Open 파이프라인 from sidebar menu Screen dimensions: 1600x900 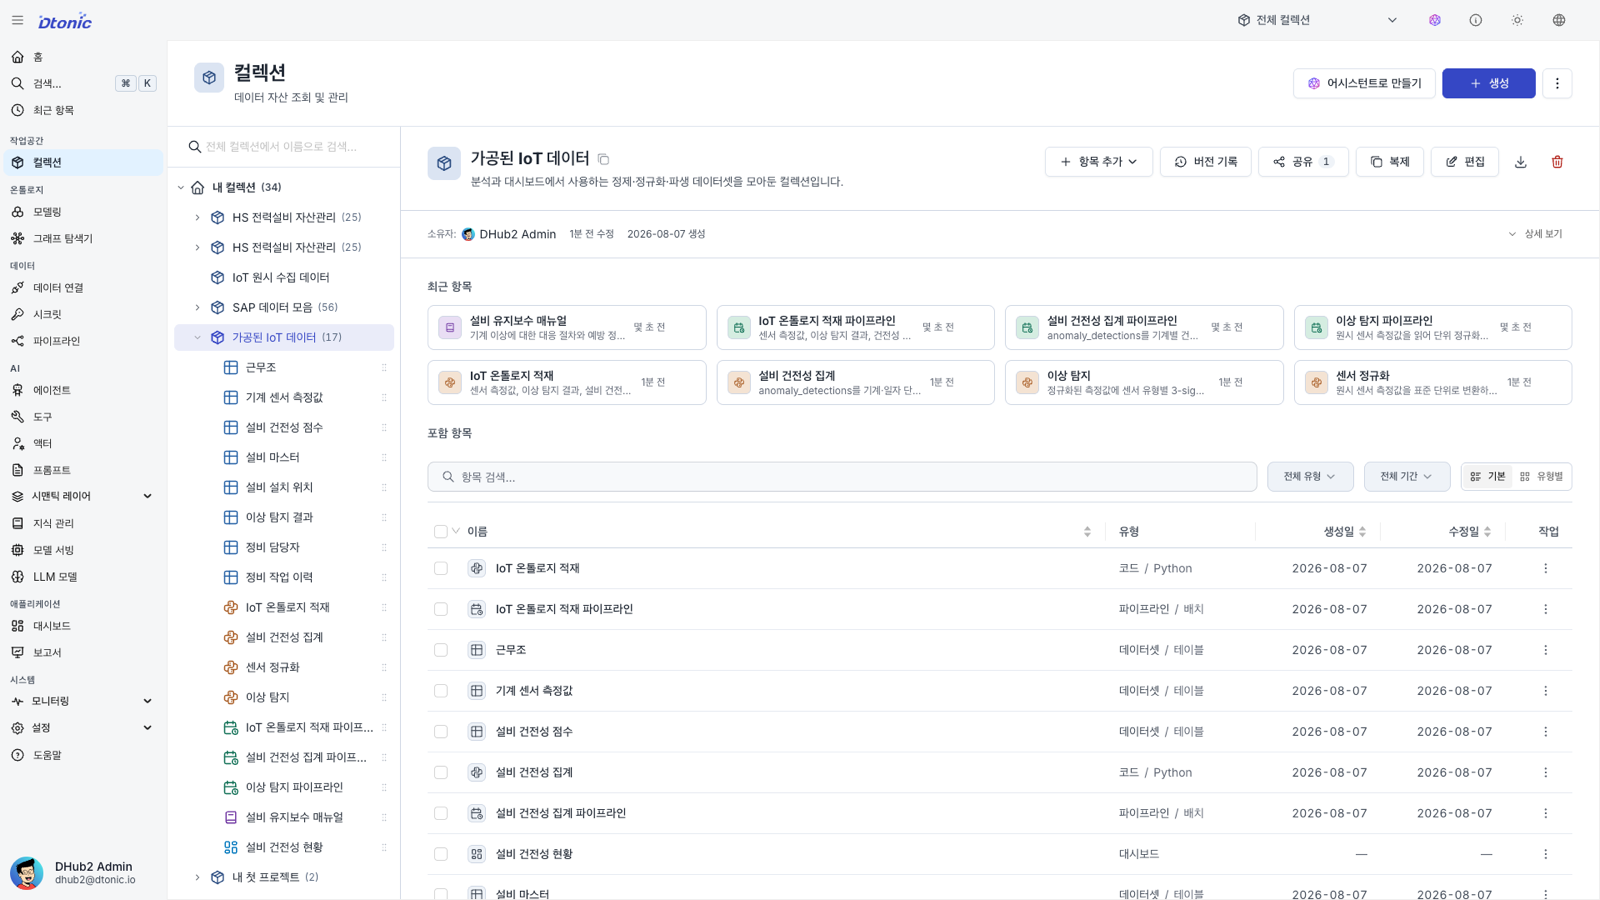click(82, 341)
